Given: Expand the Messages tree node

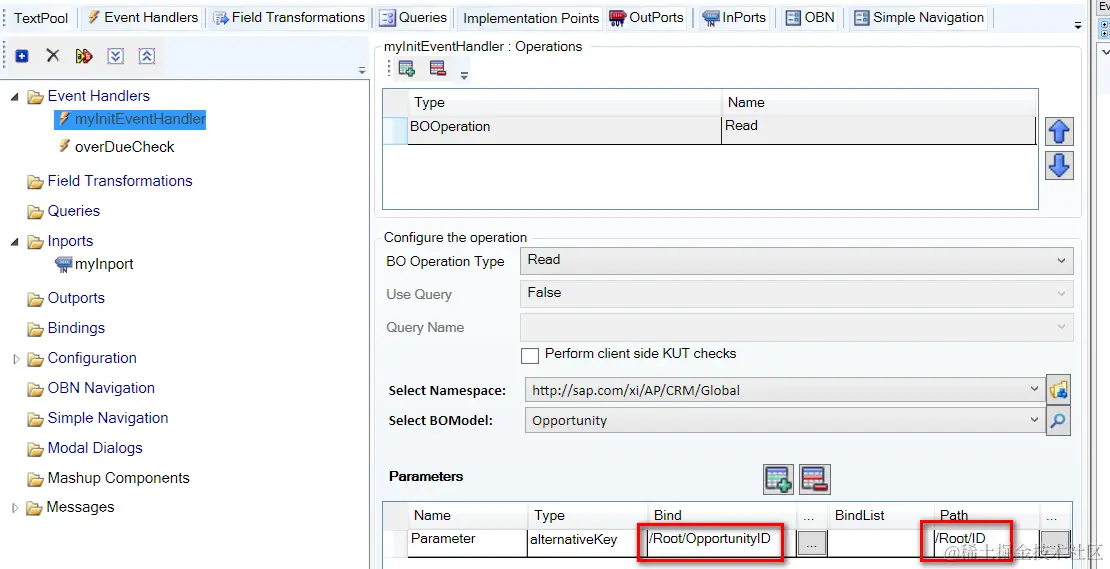Looking at the screenshot, I should (x=16, y=508).
